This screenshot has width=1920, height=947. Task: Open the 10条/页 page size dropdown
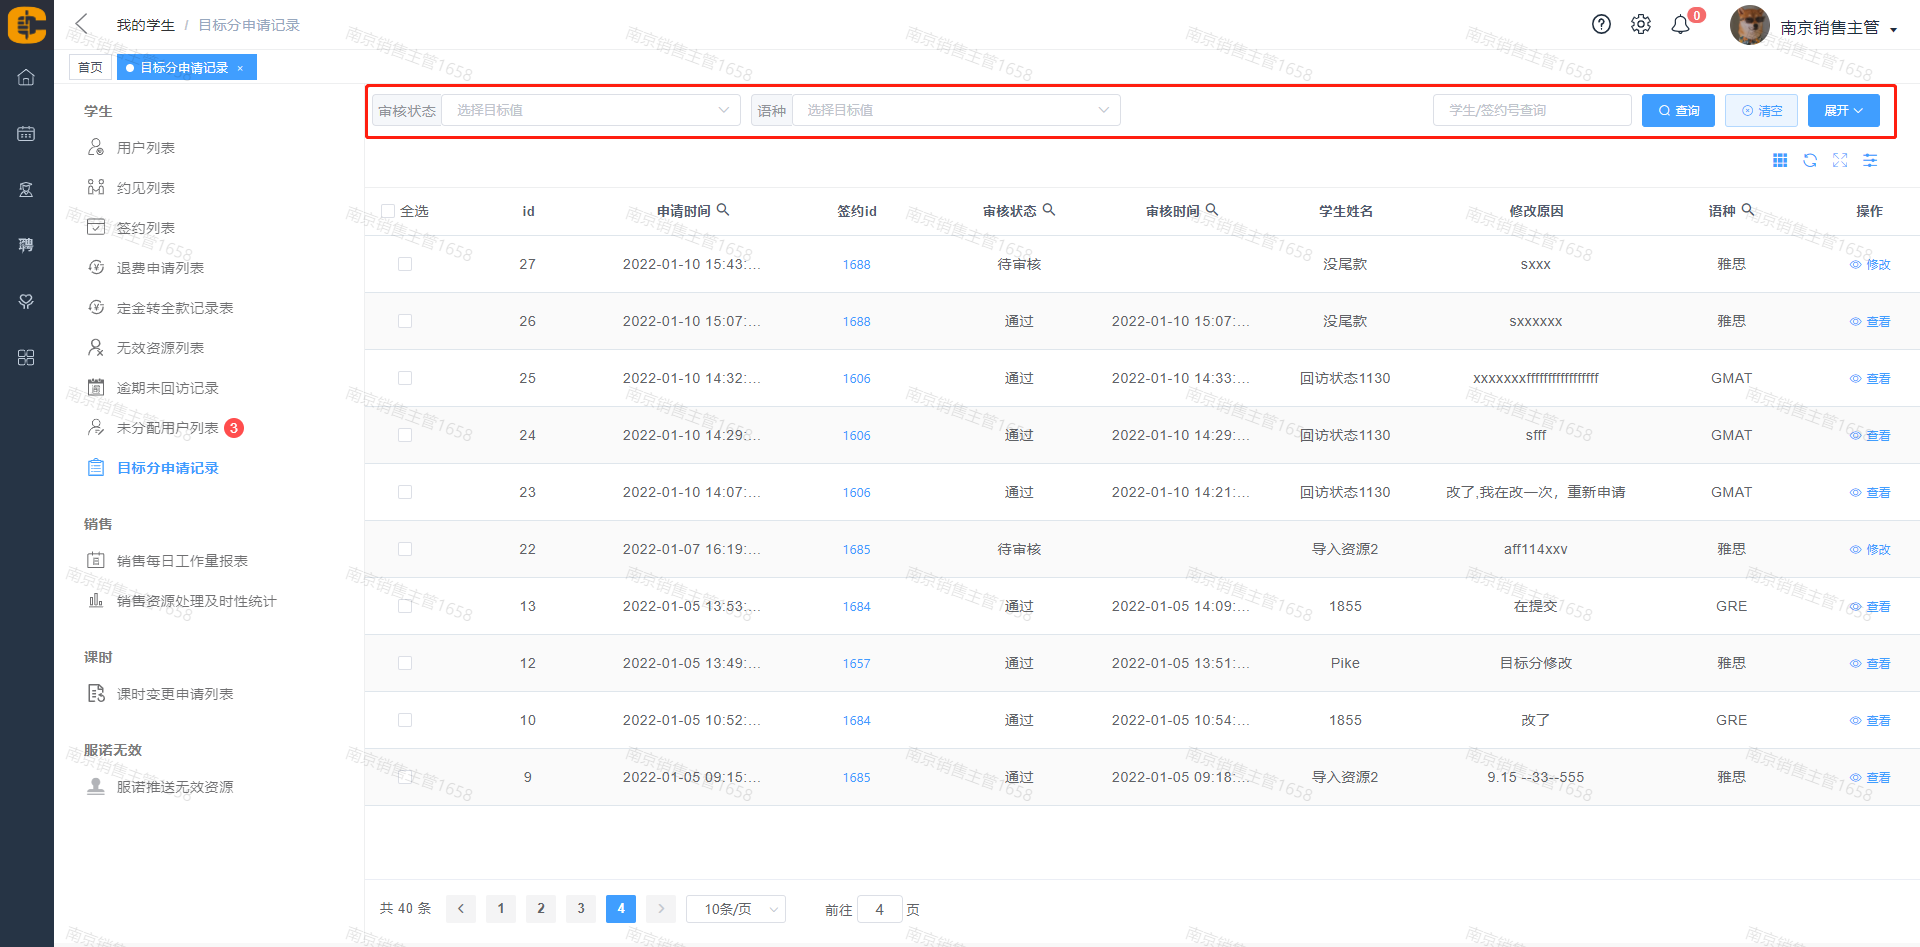[x=736, y=909]
